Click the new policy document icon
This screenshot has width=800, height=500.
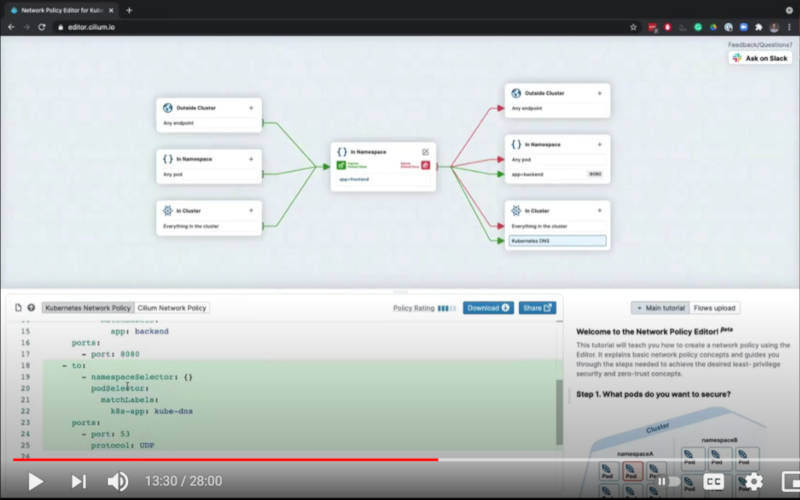18,308
